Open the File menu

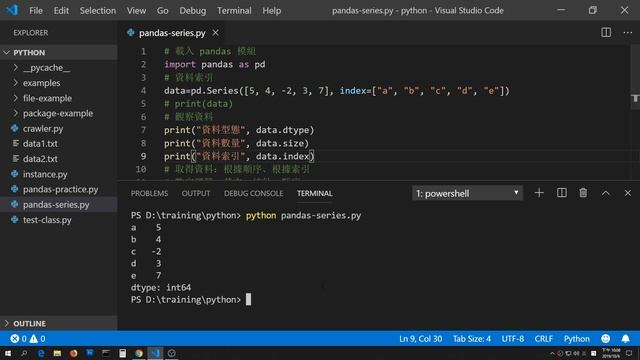[x=36, y=11]
